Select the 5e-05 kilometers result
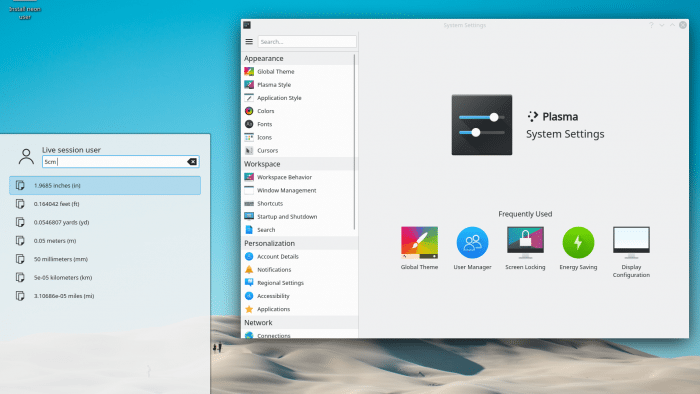 point(105,278)
